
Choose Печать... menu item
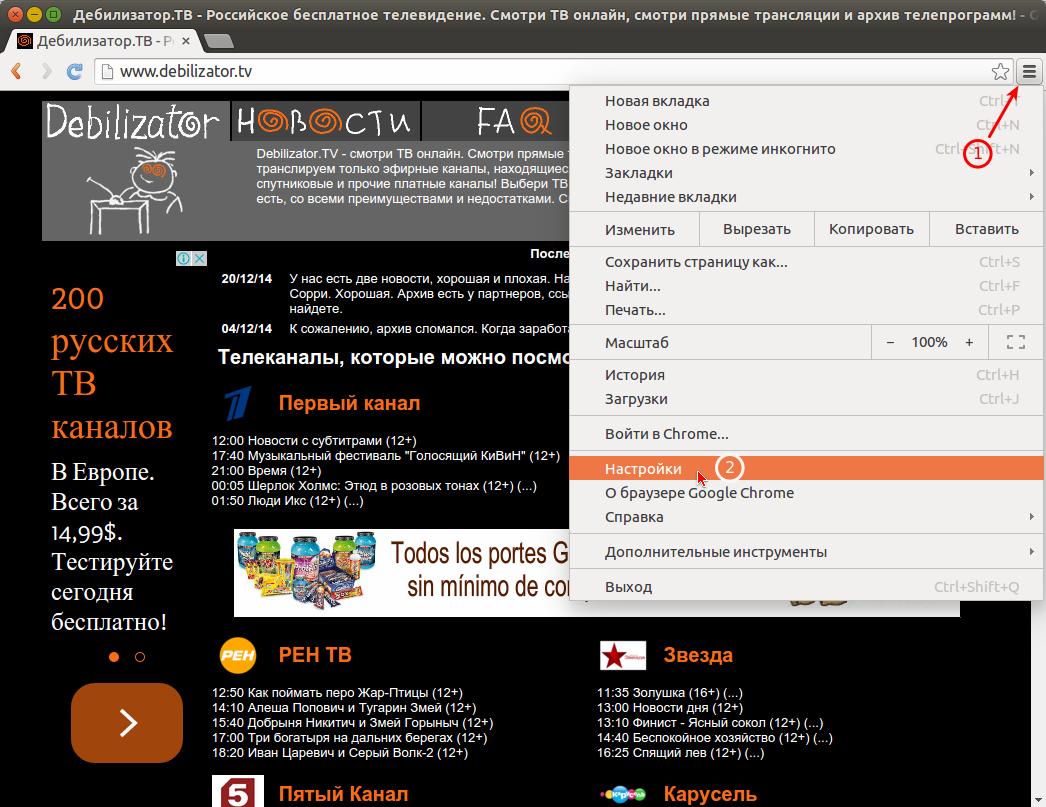pos(806,310)
